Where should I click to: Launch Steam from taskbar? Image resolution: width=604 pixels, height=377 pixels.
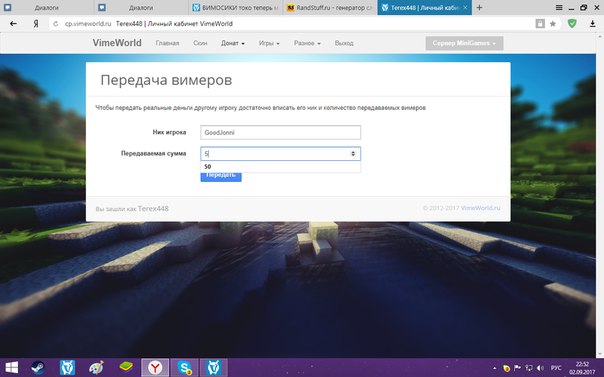[38, 367]
